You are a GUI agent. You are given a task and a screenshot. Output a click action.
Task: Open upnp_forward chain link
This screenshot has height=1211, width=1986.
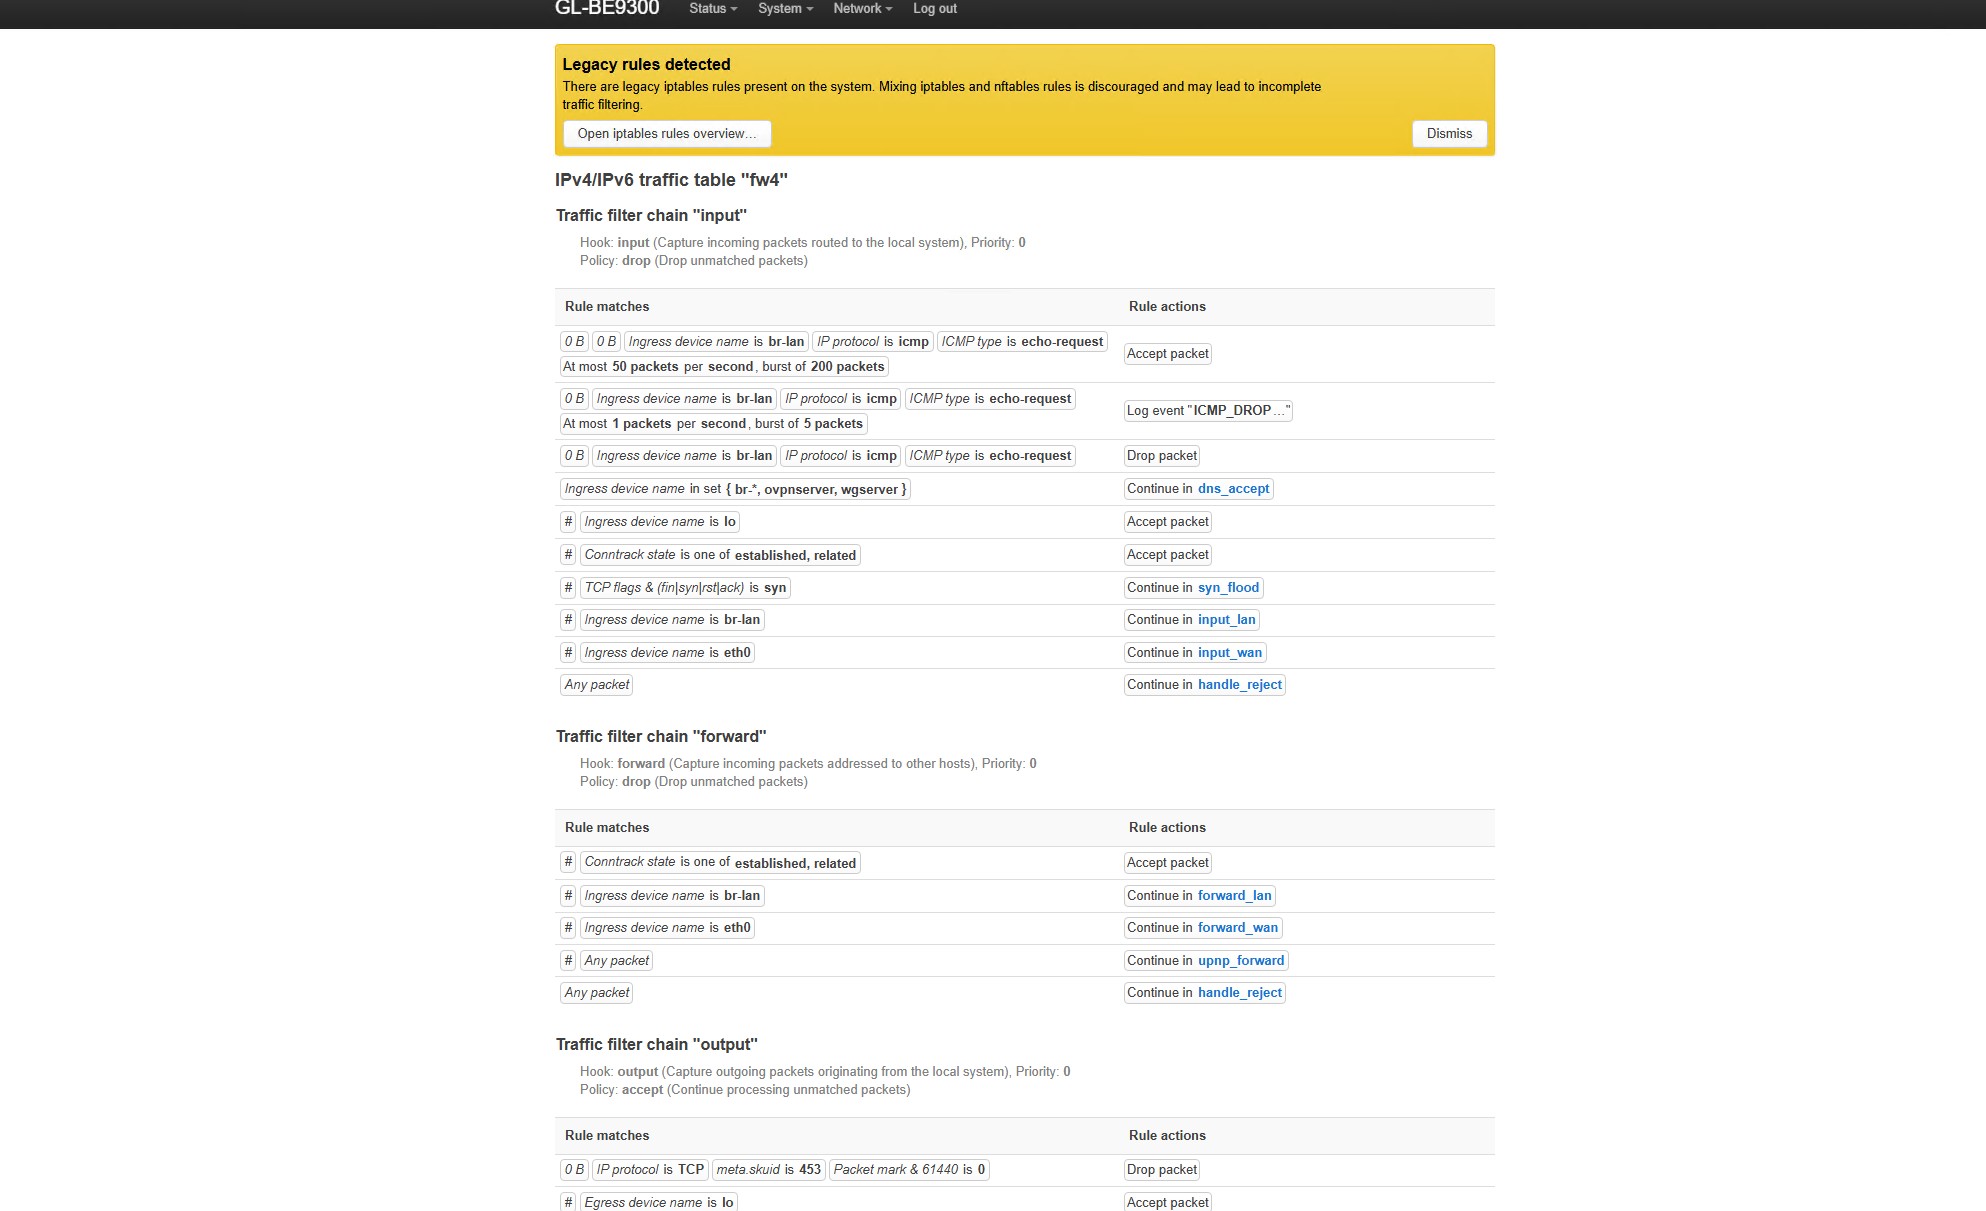point(1240,961)
